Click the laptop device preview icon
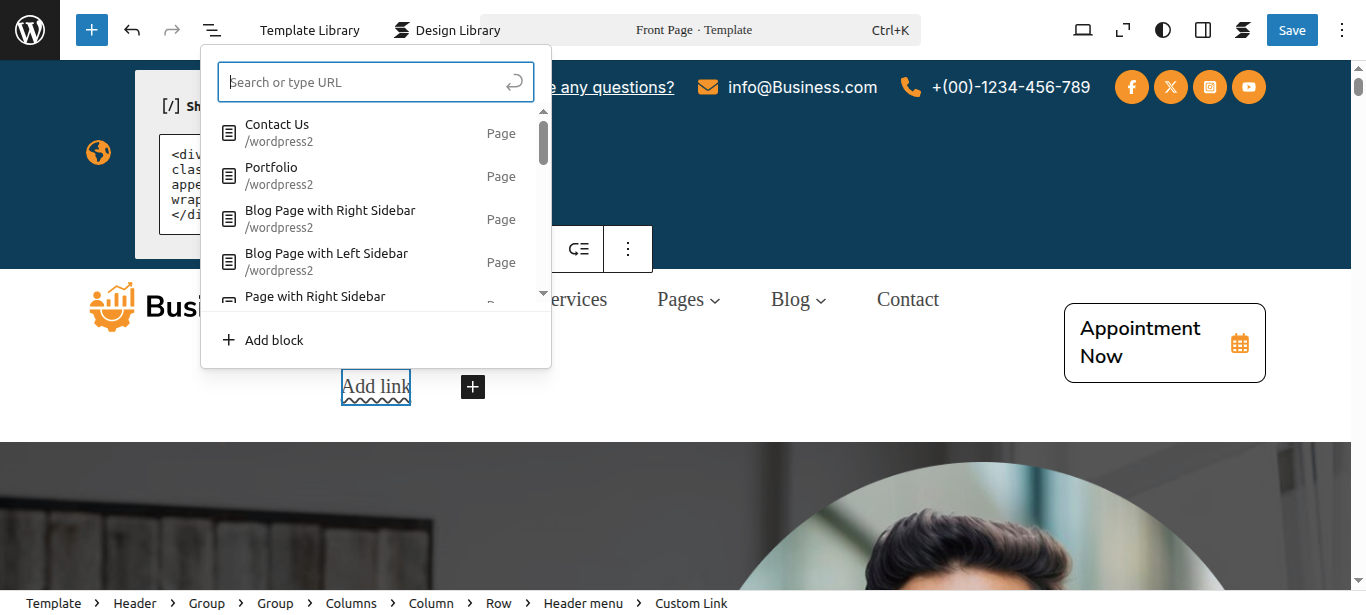This screenshot has height=615, width=1366. (x=1082, y=30)
